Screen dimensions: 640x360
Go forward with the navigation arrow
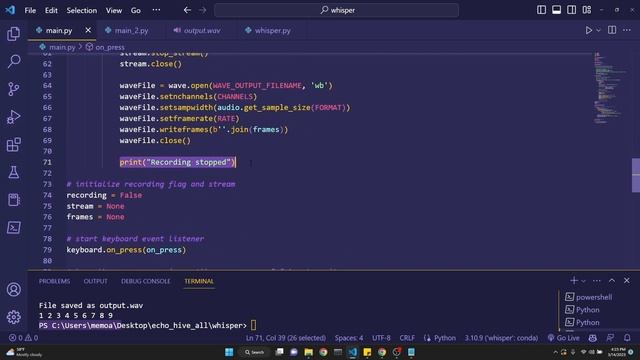pyautogui.click(x=202, y=10)
